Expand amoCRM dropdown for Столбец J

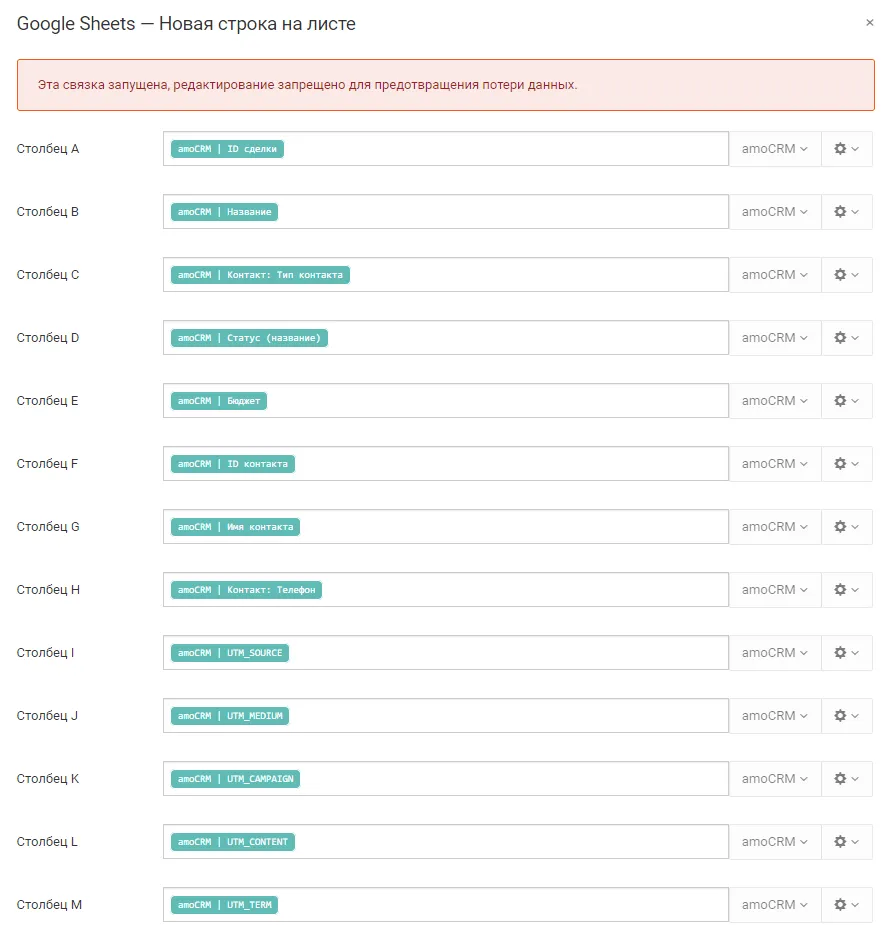pos(775,716)
